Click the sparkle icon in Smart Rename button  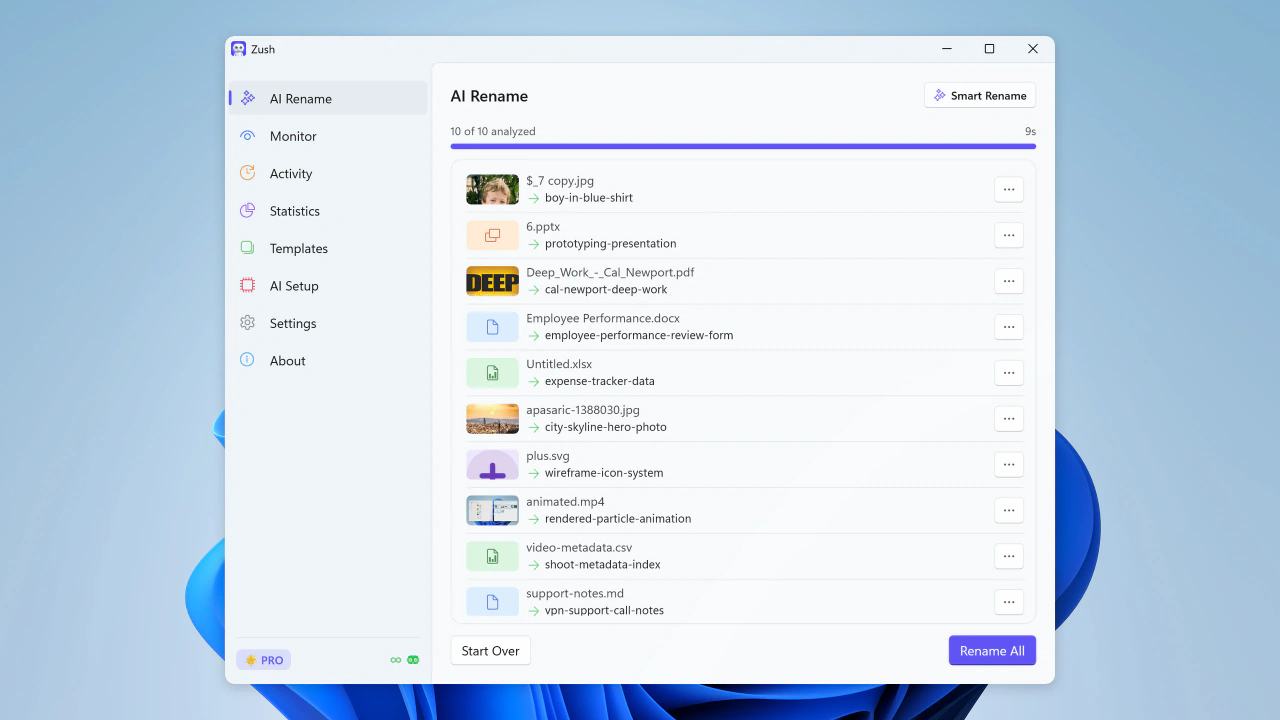pyautogui.click(x=940, y=95)
